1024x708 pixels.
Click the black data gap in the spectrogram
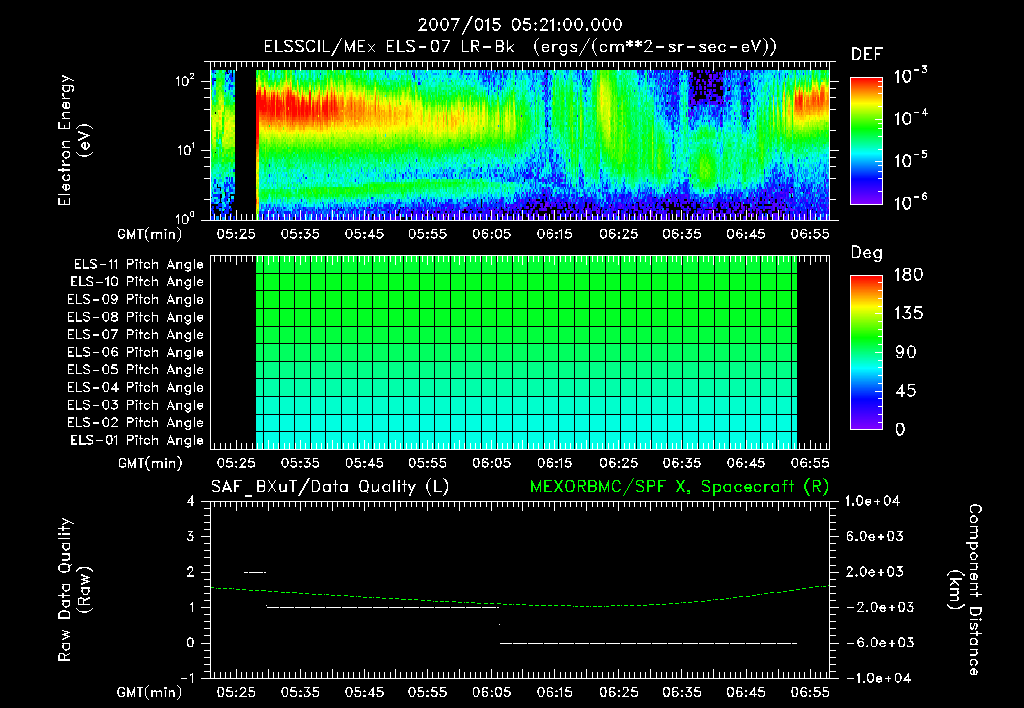[x=245, y=144]
